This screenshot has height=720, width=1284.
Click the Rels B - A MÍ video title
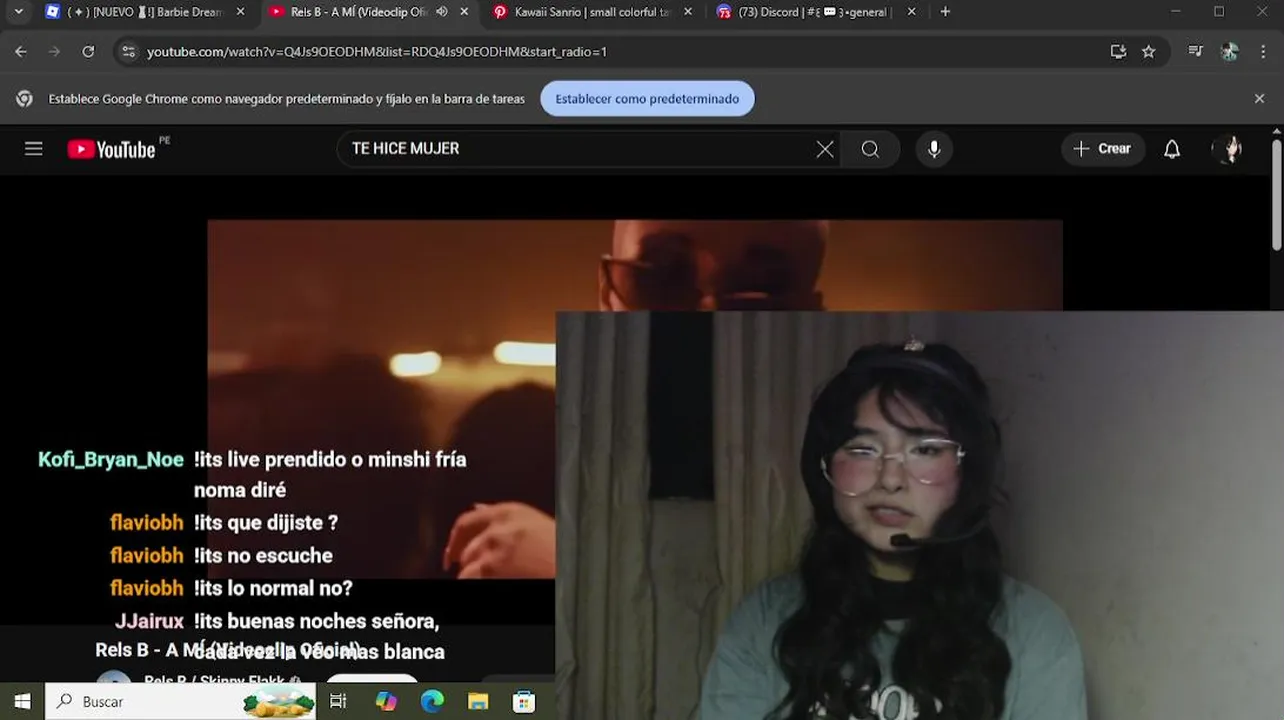[x=227, y=650]
